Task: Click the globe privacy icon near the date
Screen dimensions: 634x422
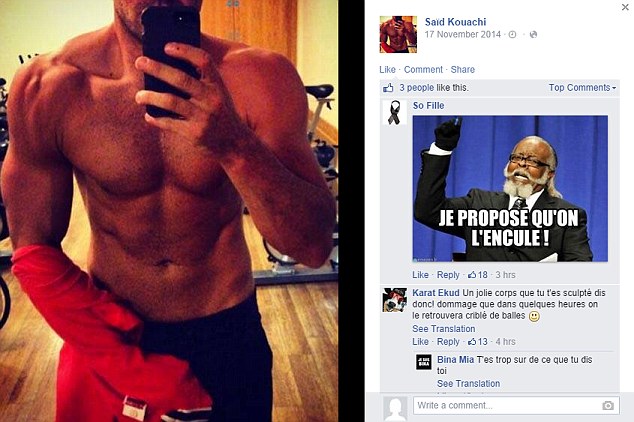Action: coord(533,35)
